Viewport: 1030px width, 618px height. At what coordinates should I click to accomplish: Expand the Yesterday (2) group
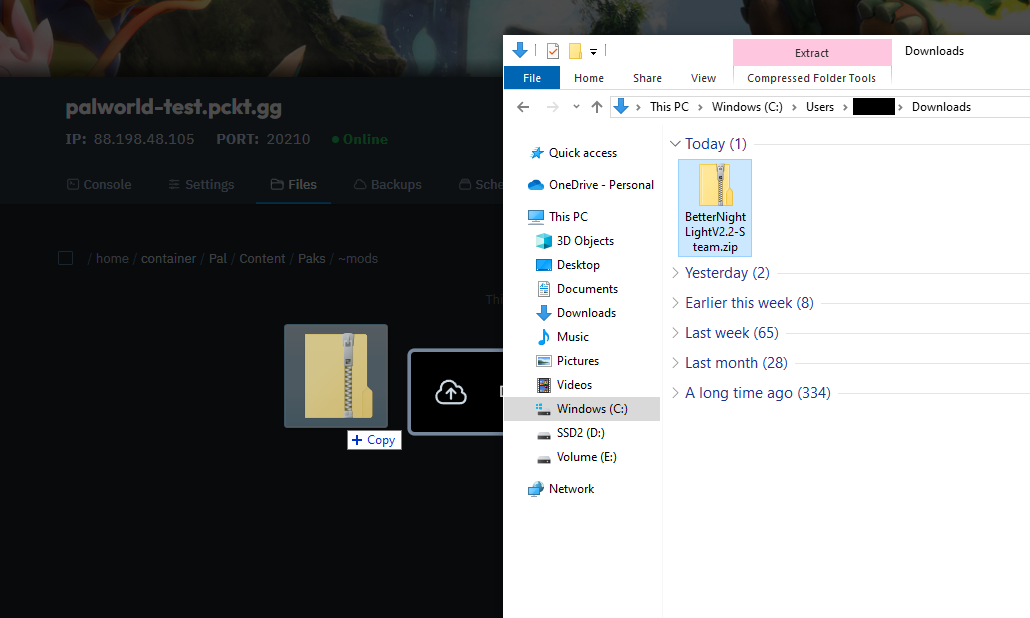click(x=675, y=273)
